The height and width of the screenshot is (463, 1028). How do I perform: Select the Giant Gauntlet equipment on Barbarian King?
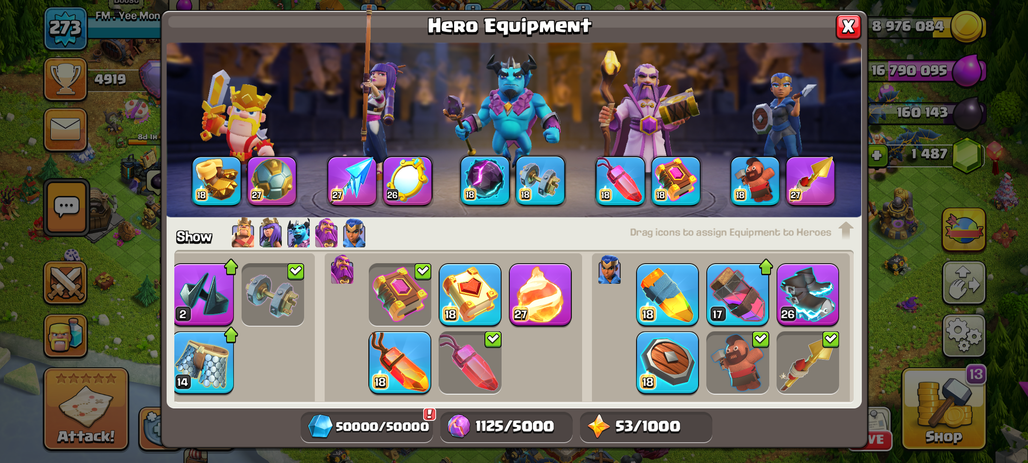pyautogui.click(x=216, y=181)
